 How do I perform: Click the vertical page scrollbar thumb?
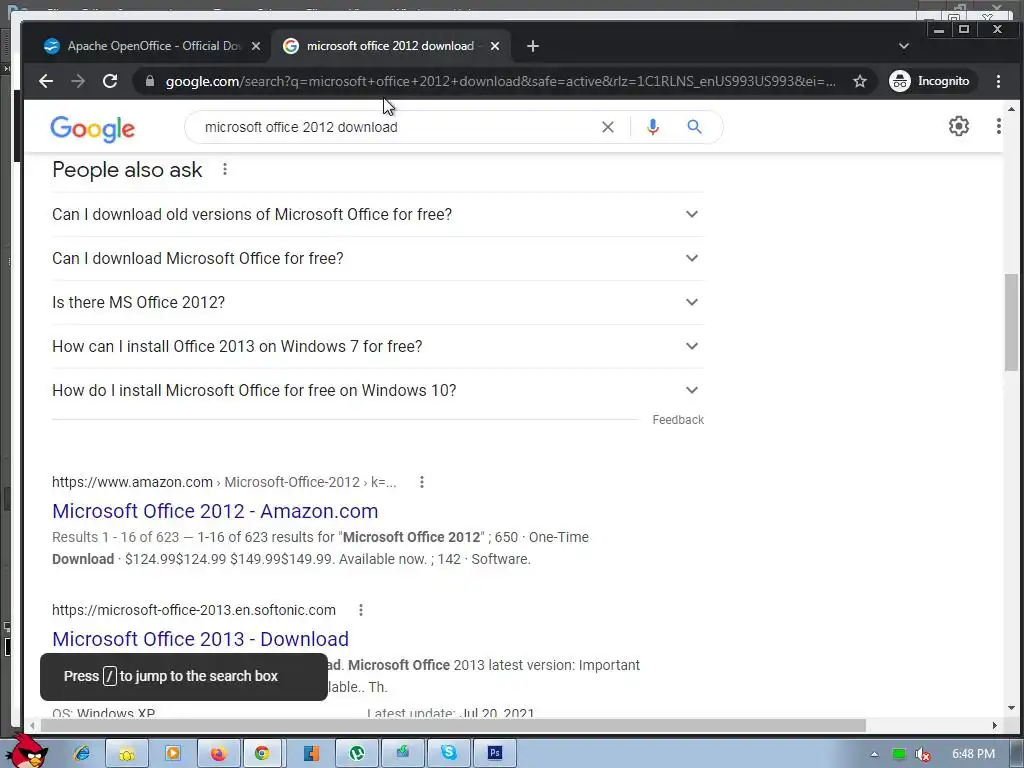(x=1011, y=322)
